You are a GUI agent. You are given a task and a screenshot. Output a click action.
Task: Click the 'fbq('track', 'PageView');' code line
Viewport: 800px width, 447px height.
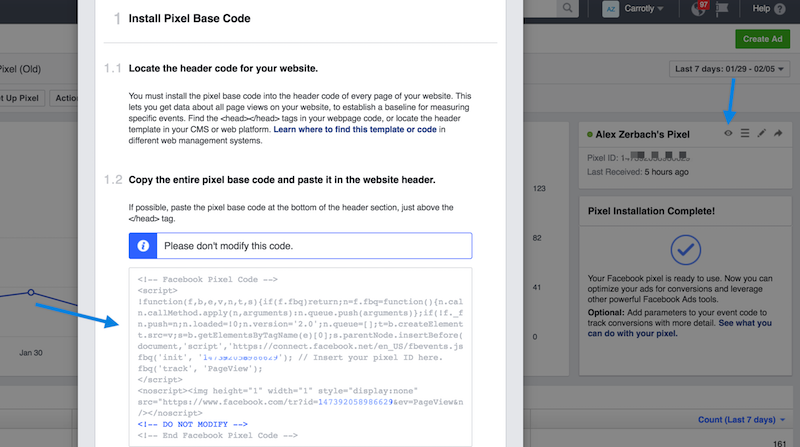pyautogui.click(x=200, y=368)
